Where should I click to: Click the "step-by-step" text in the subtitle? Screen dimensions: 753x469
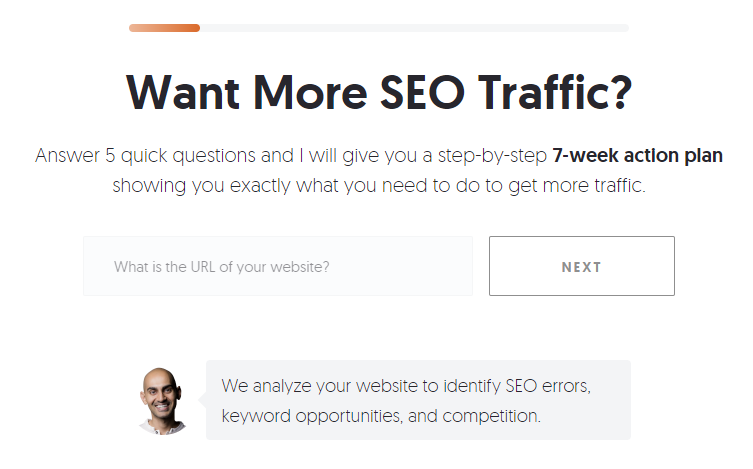point(492,156)
